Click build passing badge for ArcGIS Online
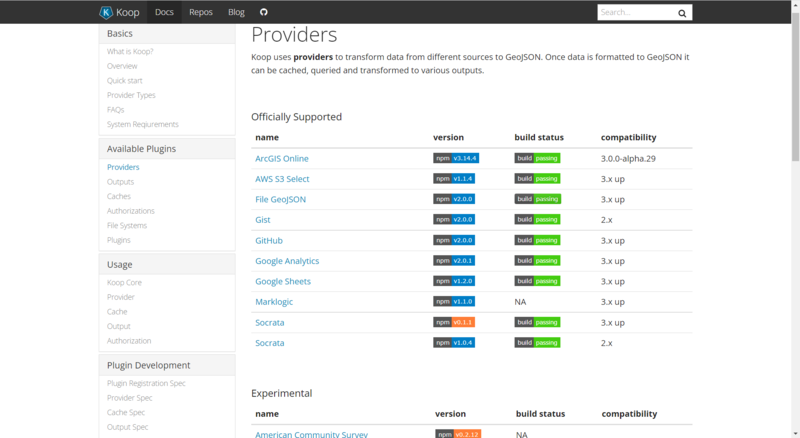This screenshot has height=438, width=800. (537, 158)
